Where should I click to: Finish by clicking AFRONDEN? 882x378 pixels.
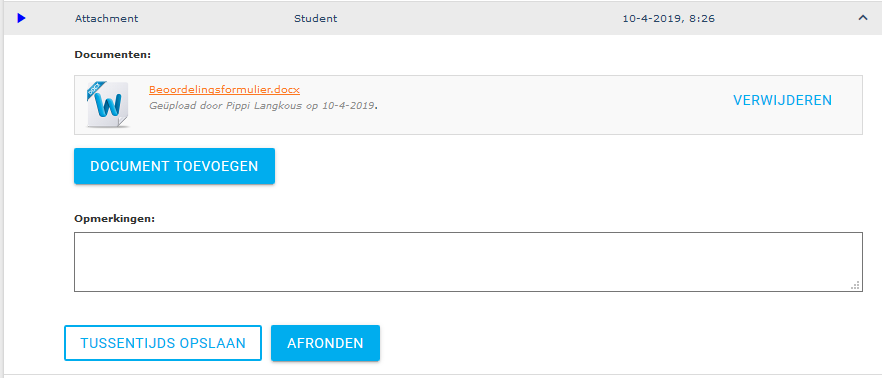click(x=325, y=343)
